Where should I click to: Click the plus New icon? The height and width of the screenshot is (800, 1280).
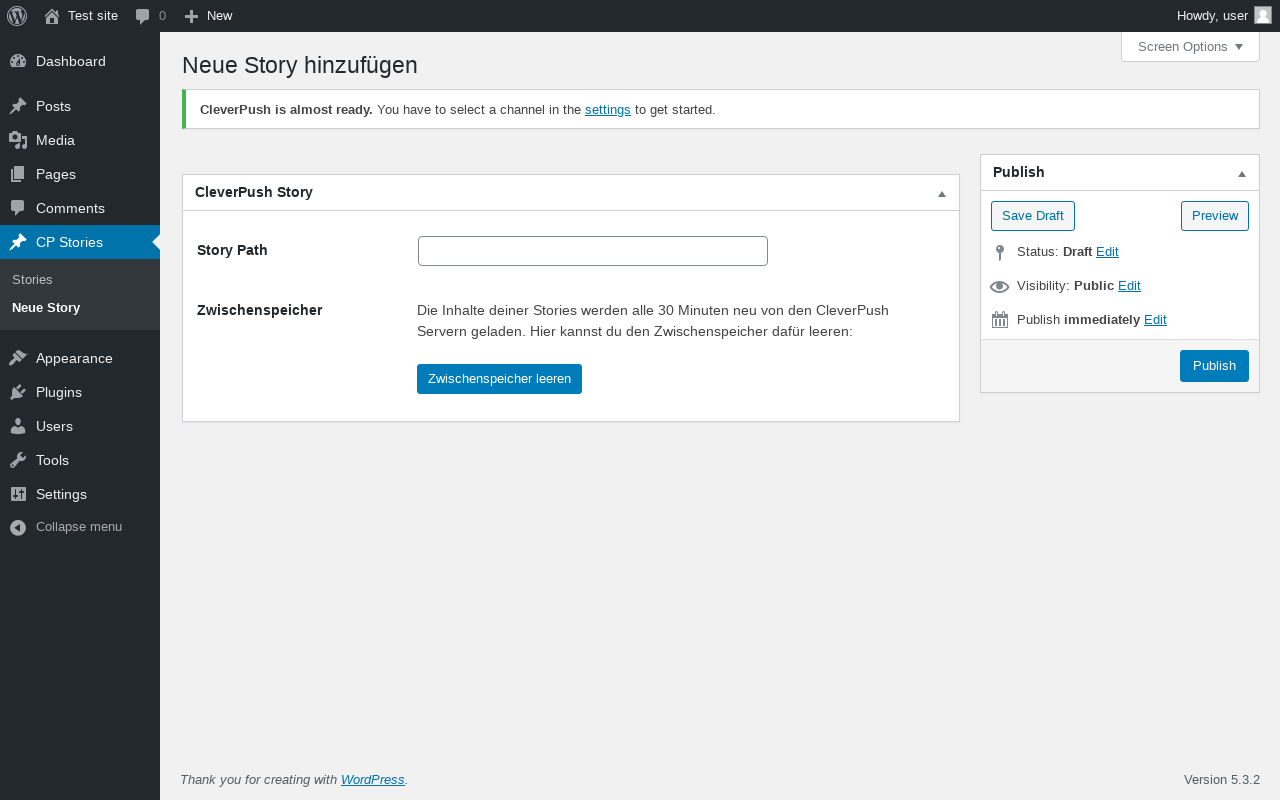click(x=192, y=16)
